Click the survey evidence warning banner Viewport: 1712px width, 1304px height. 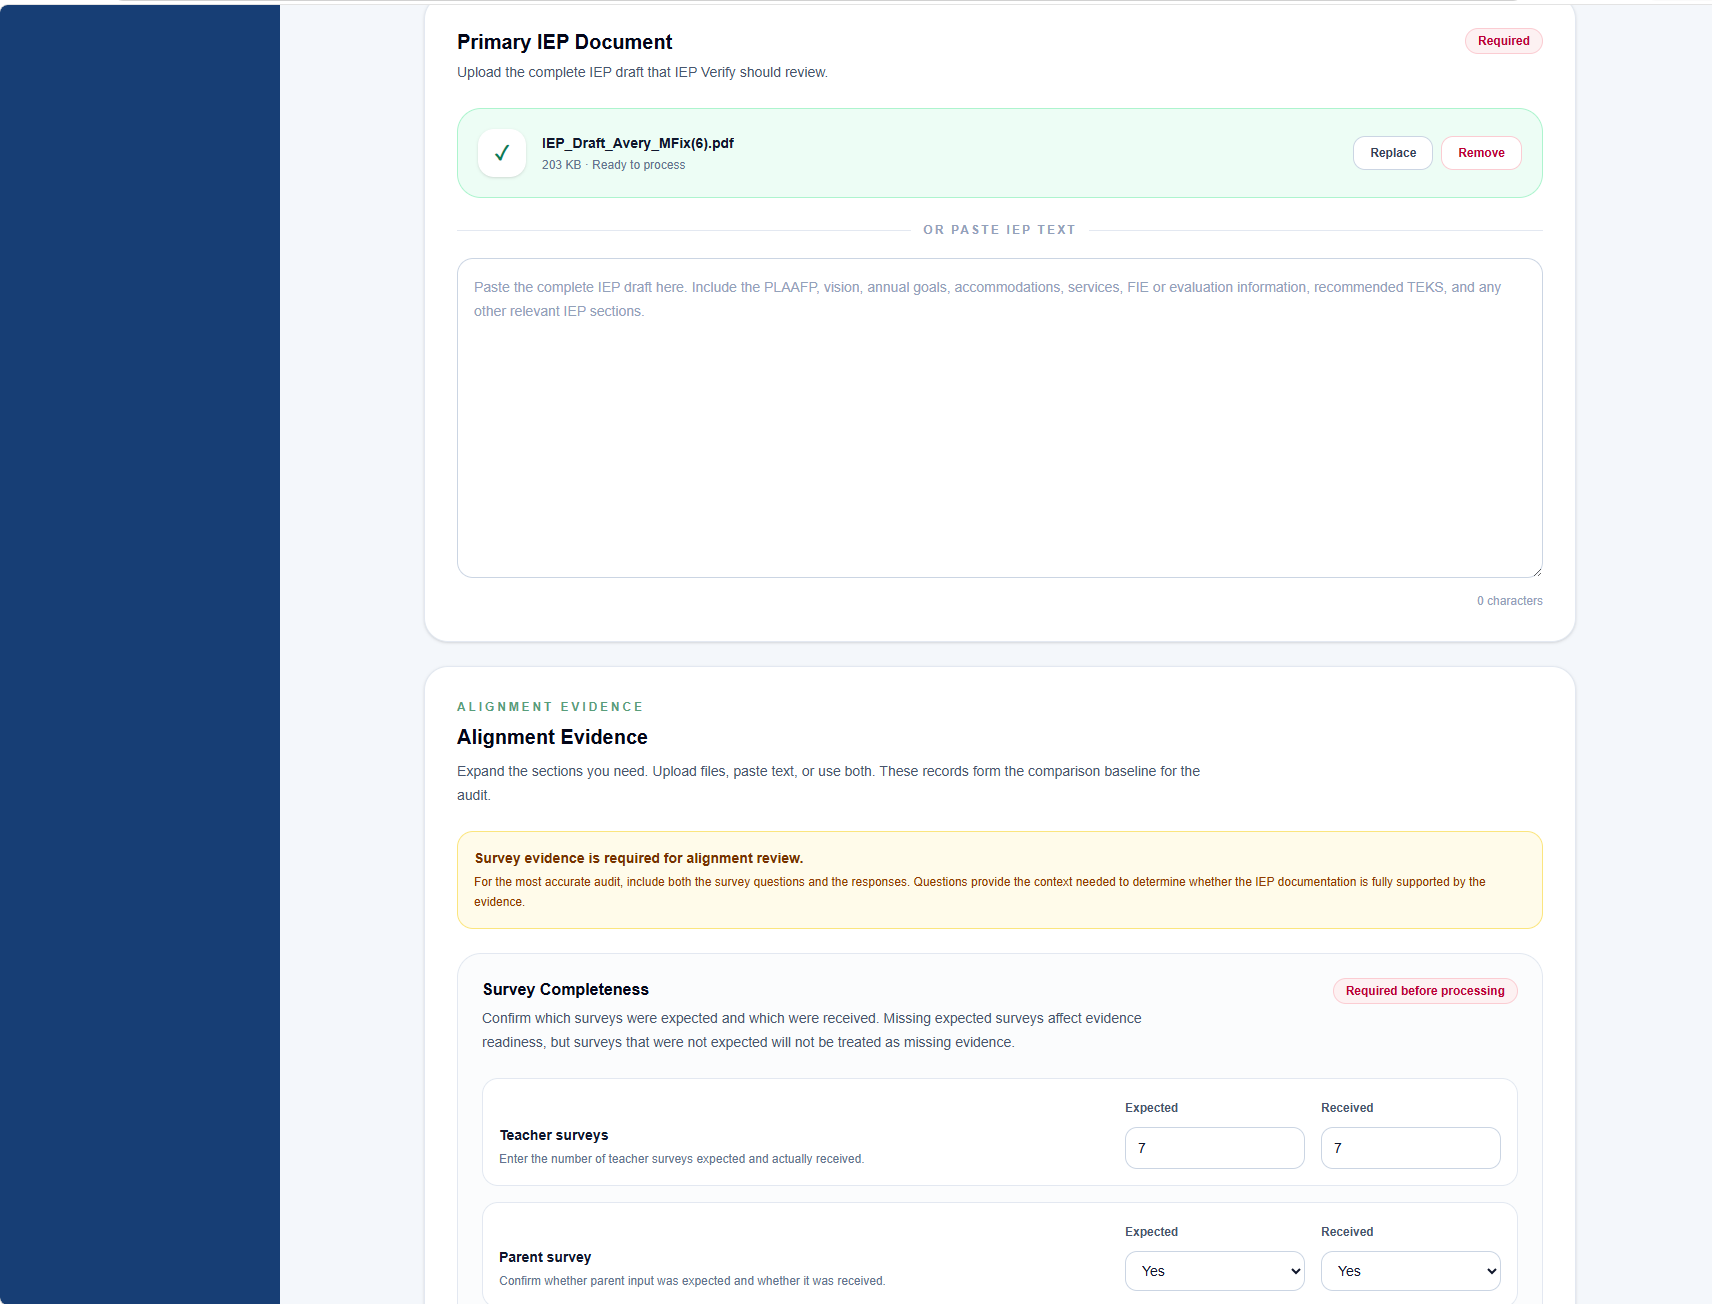(x=999, y=880)
